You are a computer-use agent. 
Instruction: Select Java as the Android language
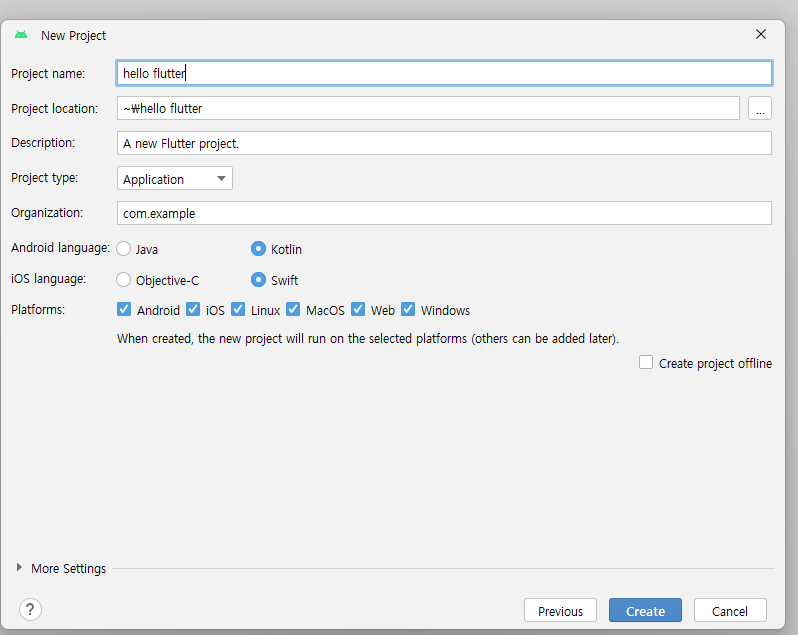coord(124,249)
